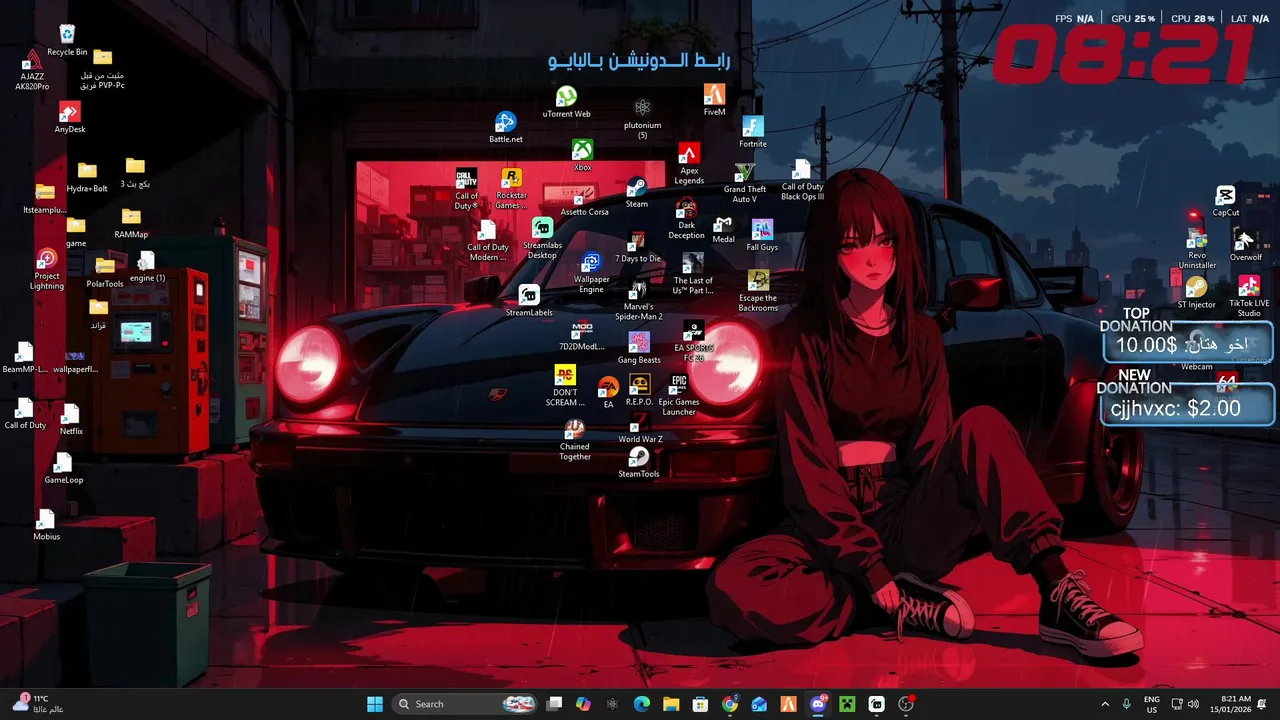Open Task View from the taskbar

554,704
